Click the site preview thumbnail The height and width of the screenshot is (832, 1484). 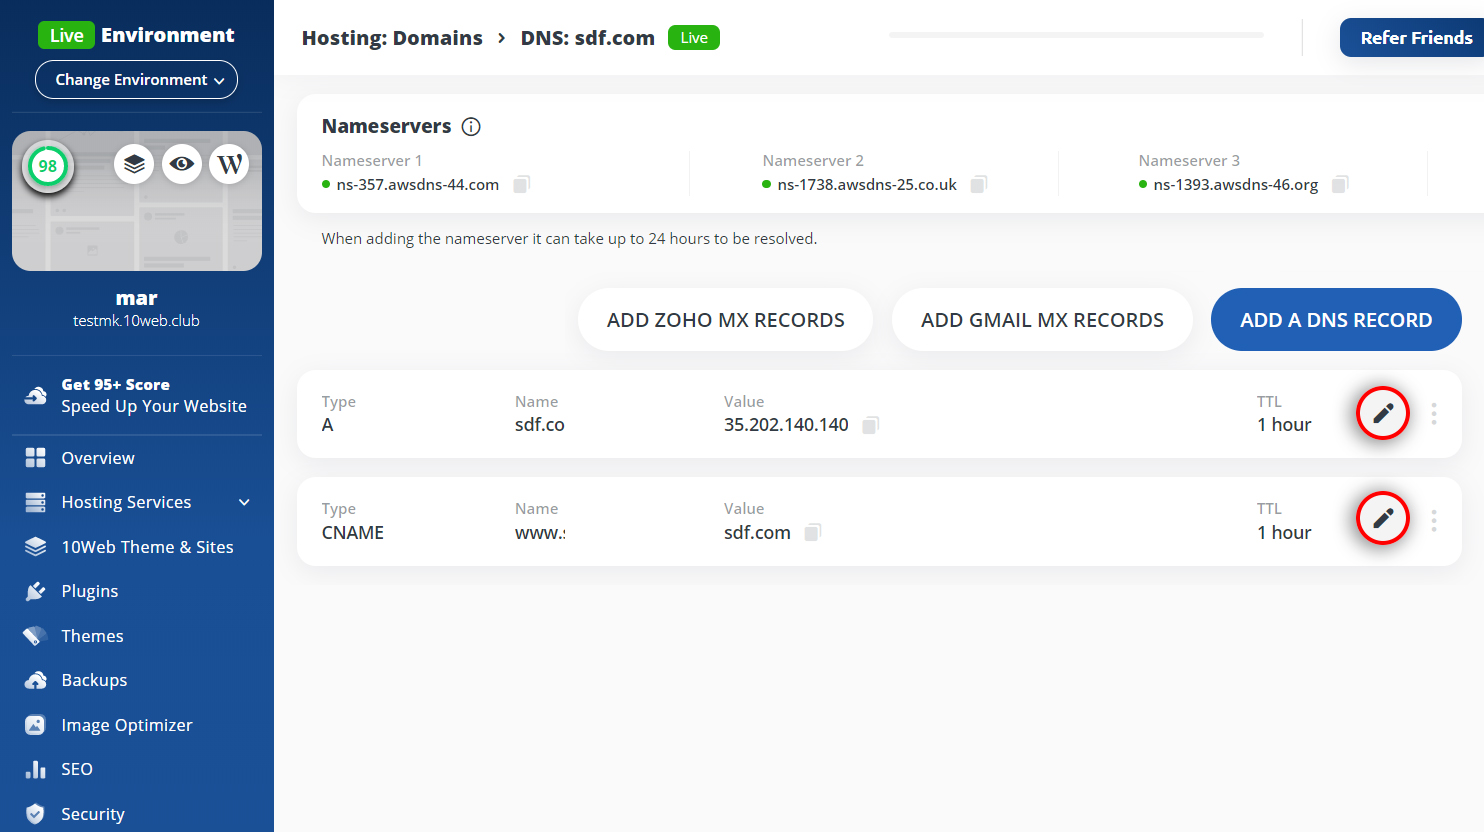pos(137,201)
